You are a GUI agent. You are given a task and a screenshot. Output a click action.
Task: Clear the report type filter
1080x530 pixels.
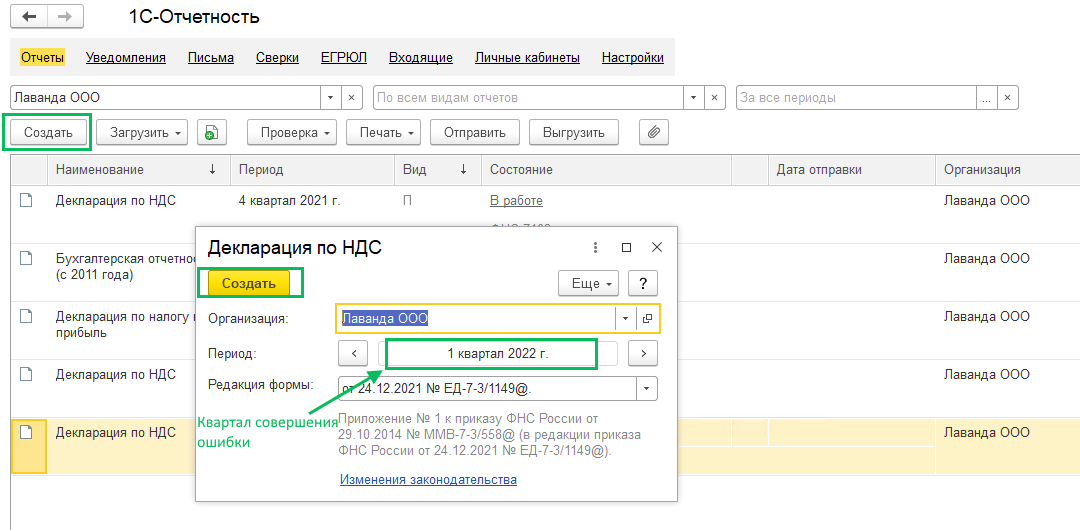[714, 98]
